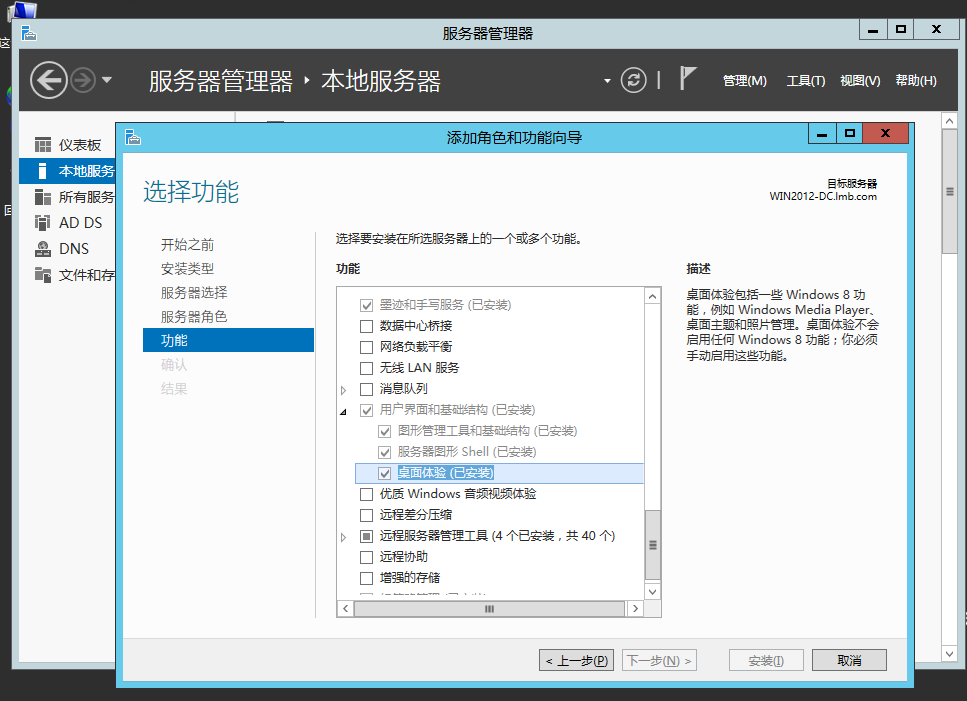Image resolution: width=967 pixels, height=701 pixels.
Task: Click the wizard title bar icon
Action: 133,137
